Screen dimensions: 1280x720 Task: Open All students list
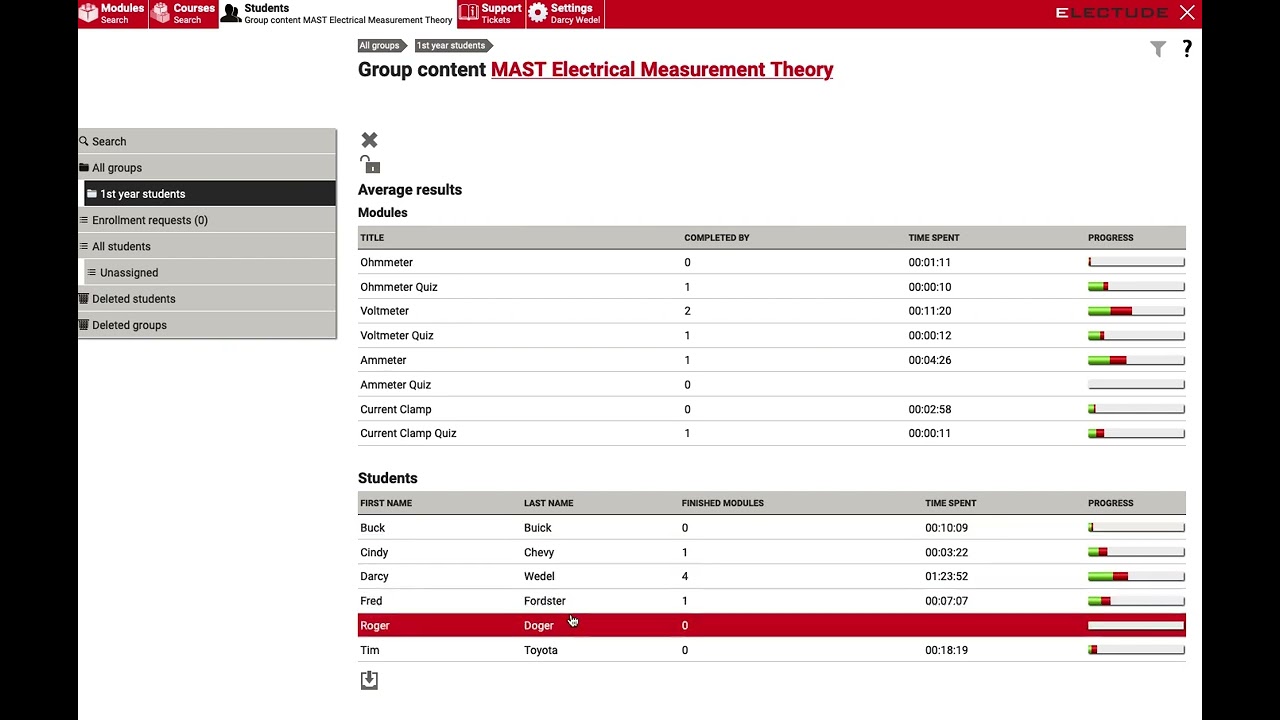click(x=207, y=246)
